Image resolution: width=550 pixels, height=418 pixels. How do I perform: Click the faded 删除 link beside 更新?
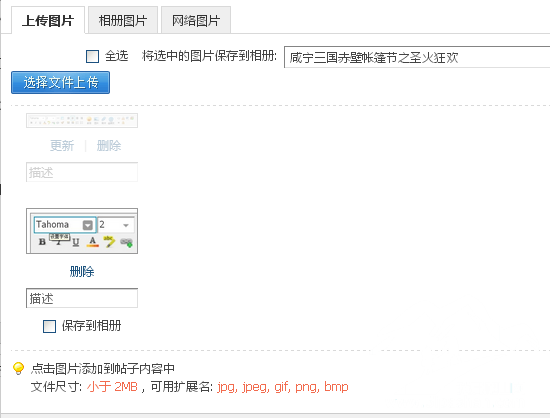tap(109, 145)
